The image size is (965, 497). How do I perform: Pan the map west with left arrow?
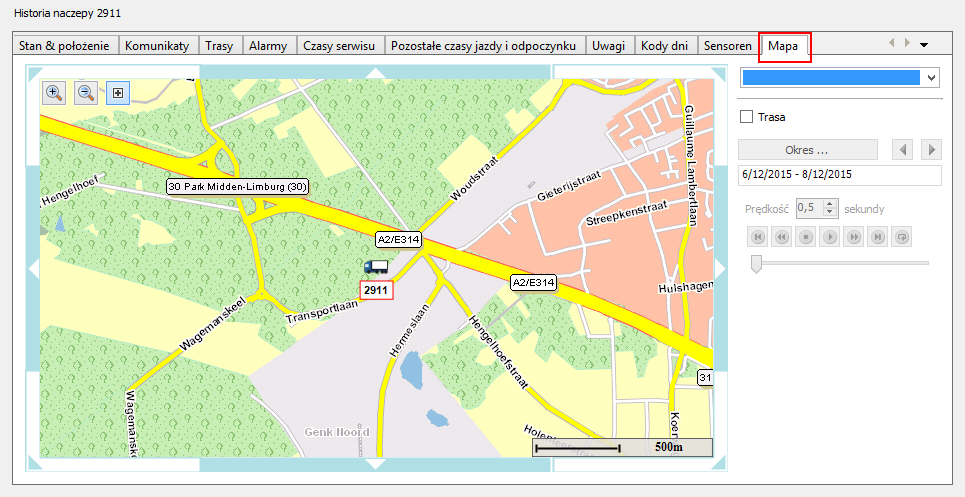click(x=33, y=268)
